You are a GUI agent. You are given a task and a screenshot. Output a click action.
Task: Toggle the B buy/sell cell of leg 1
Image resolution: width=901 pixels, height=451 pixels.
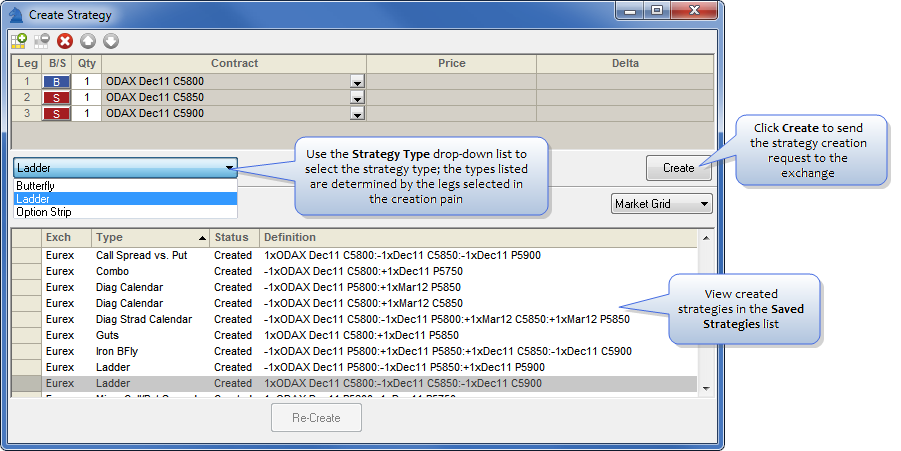(56, 82)
